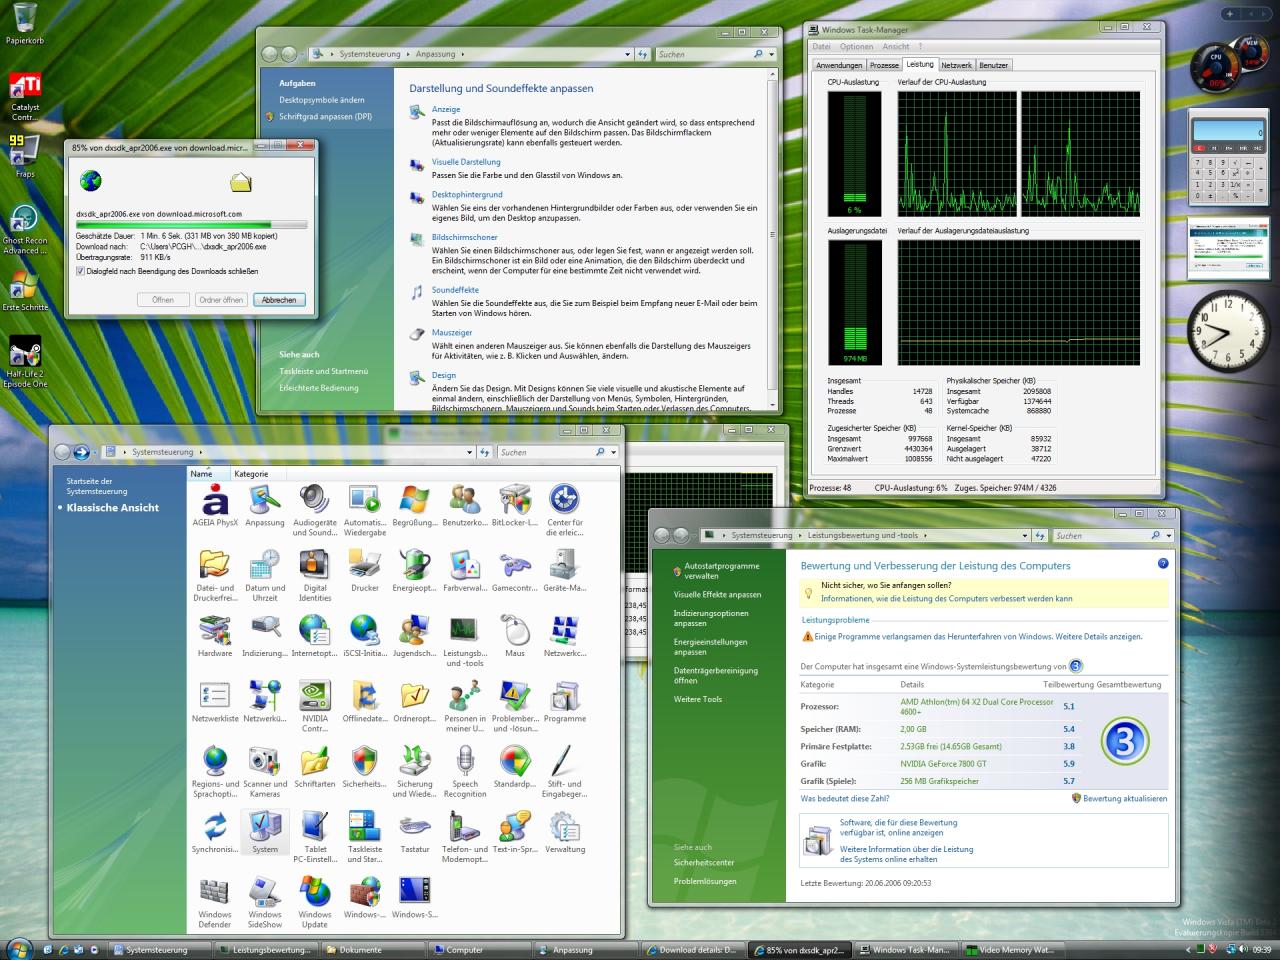The height and width of the screenshot is (960, 1280).
Task: Switch to Prozesse tab in Task-Manager
Action: [884, 65]
